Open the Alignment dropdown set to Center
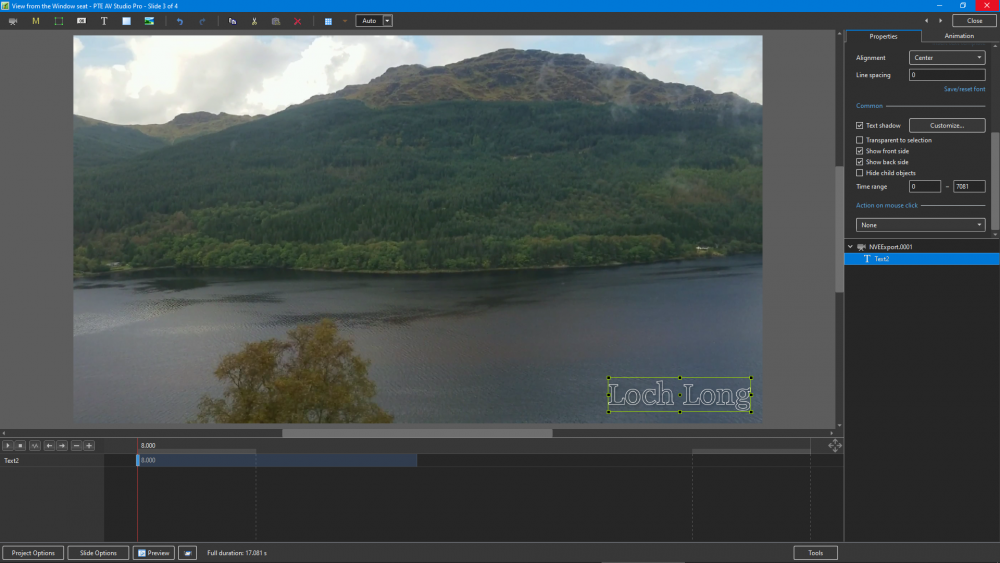Screen dimensions: 1000x563 click(x=947, y=58)
